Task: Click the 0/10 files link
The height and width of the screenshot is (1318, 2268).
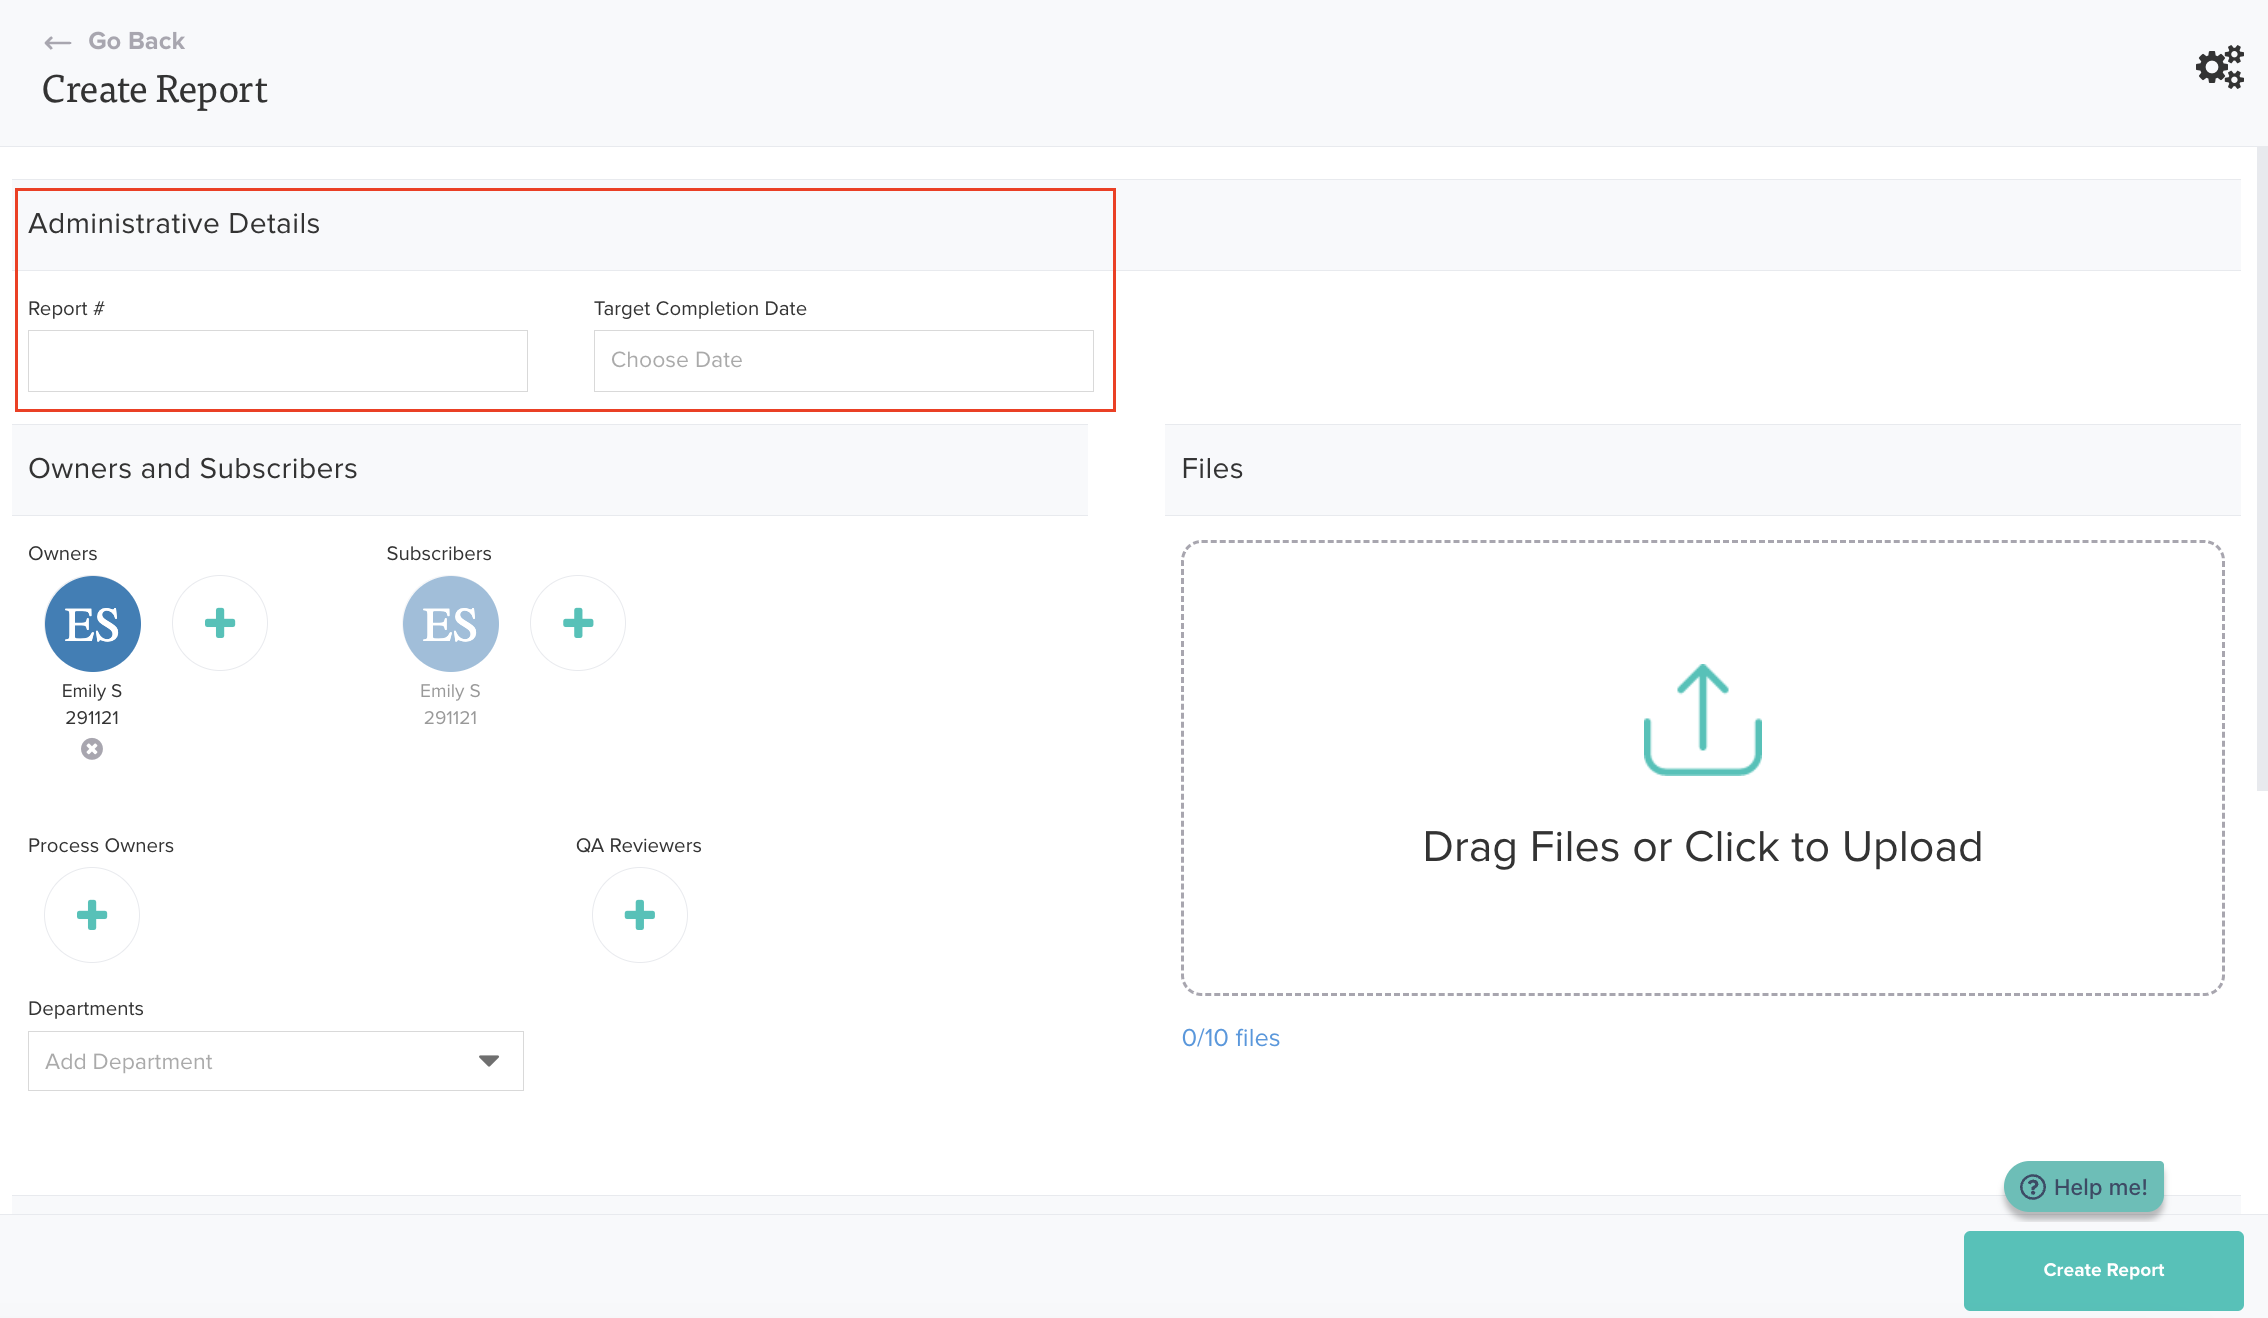Action: click(1230, 1038)
